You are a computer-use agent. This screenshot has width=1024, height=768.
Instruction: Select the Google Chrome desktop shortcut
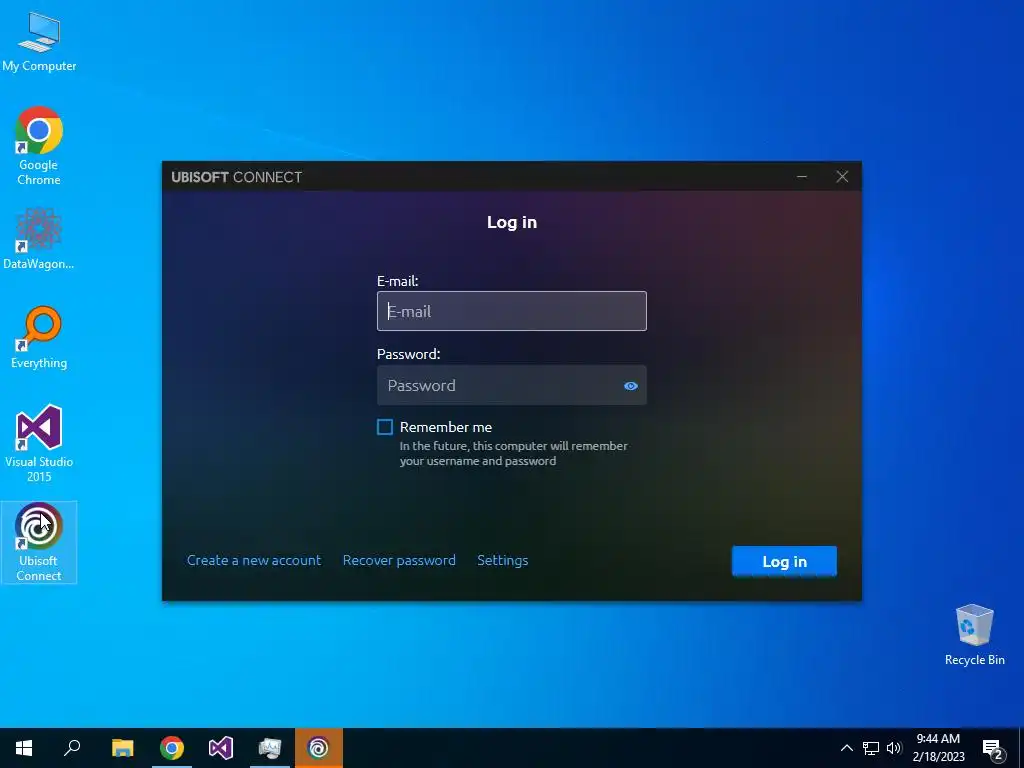[x=39, y=146]
